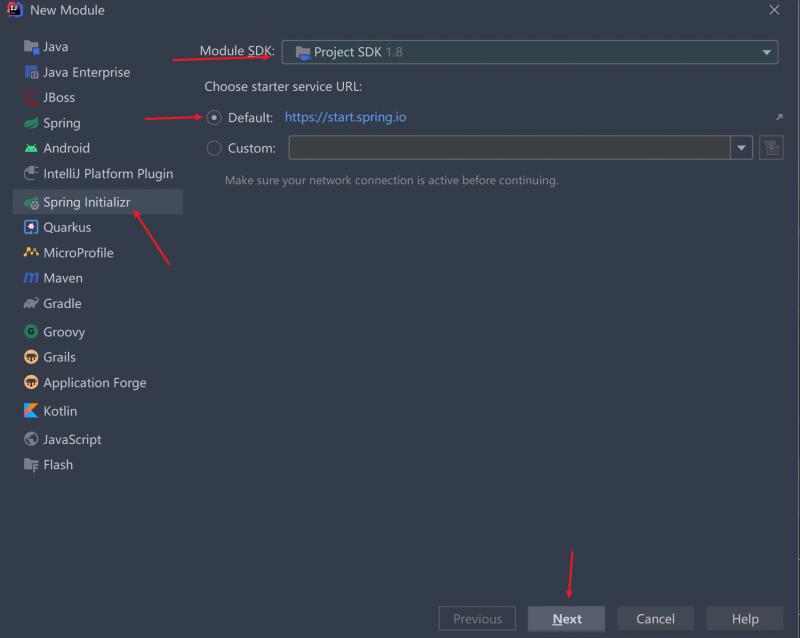Click the JBoss red icon

coord(31,98)
